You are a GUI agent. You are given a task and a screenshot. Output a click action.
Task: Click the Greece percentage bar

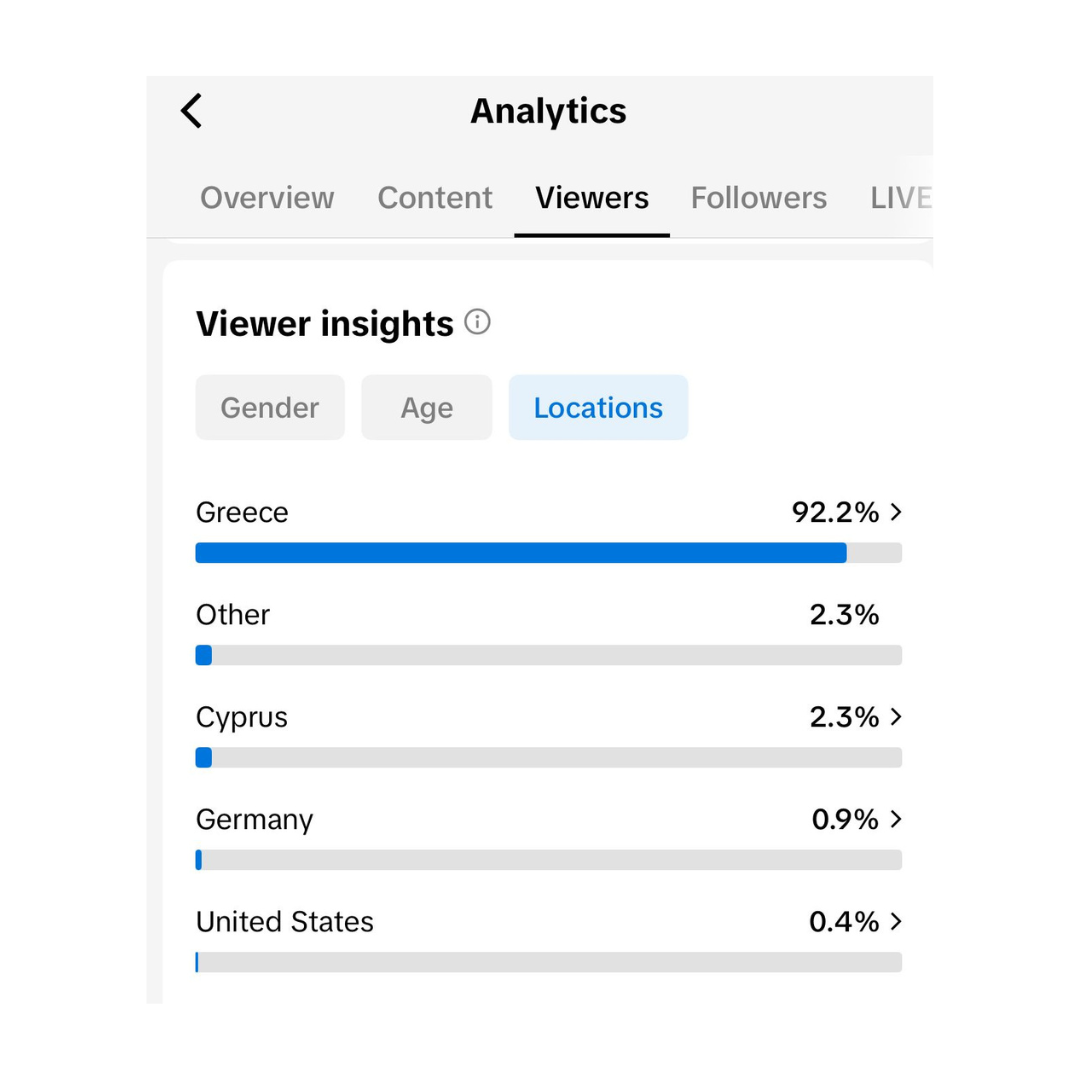point(548,553)
